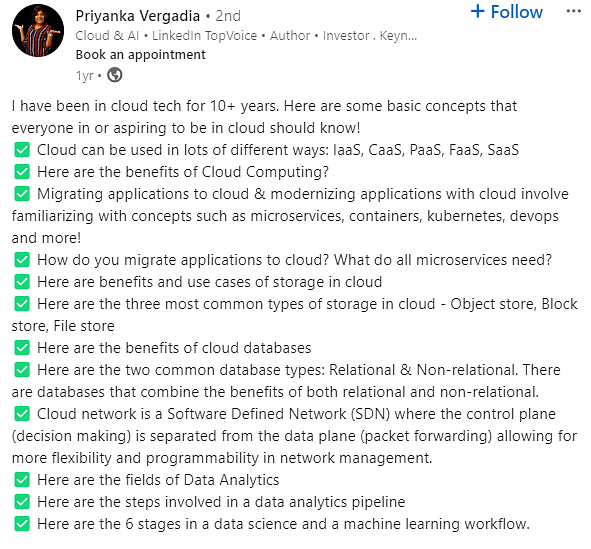Click checkmark beside benefits of cloud databases
The width and height of the screenshot is (591, 549).
pyautogui.click(x=22, y=347)
